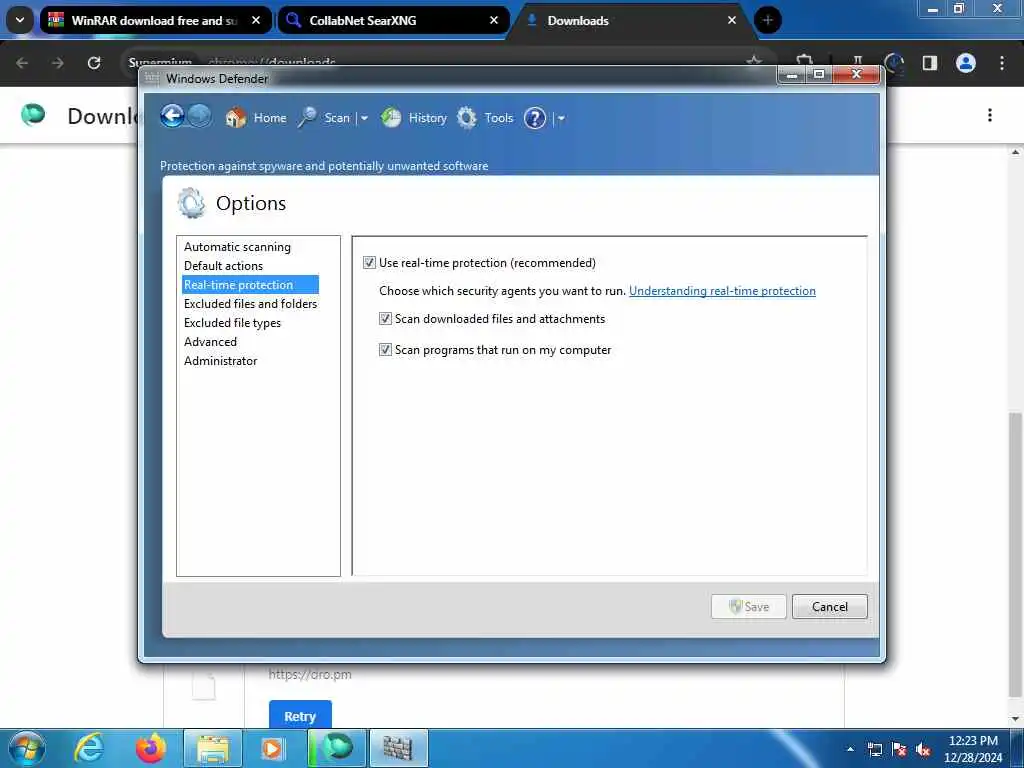Switch to WinRAR download browser tab

(x=155, y=20)
